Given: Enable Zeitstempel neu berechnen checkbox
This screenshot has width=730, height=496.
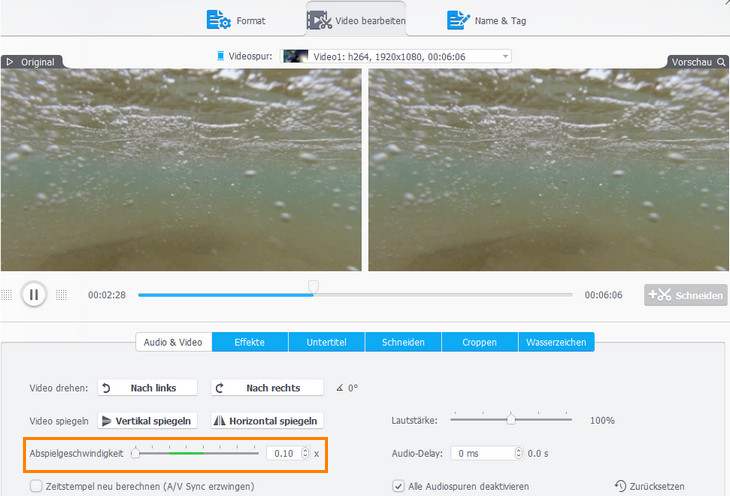Looking at the screenshot, I should coord(36,486).
